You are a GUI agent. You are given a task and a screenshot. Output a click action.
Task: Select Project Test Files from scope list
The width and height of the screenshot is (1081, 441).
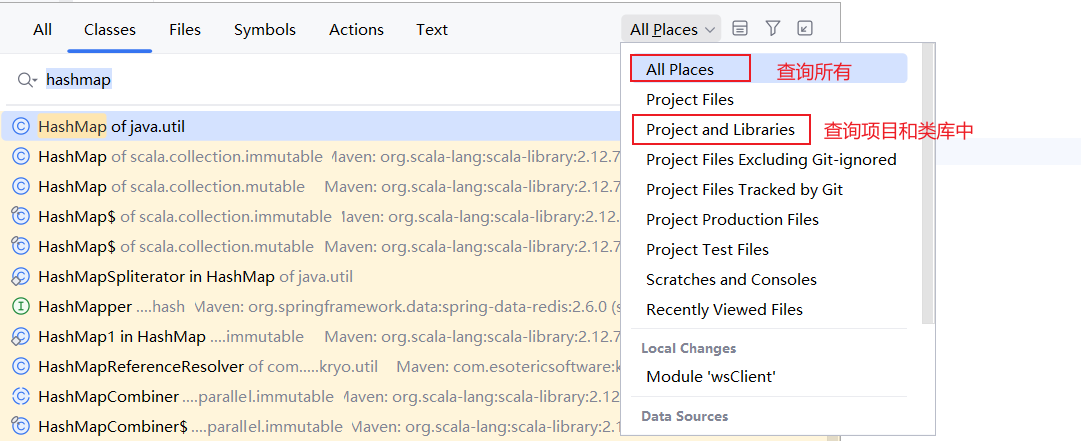tap(707, 250)
